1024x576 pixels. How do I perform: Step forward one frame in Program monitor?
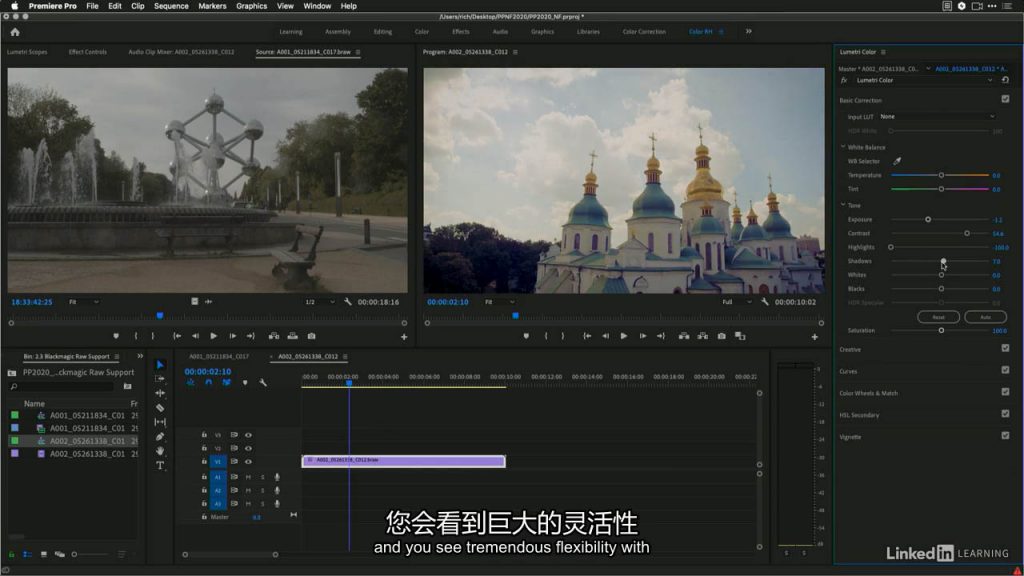tap(643, 336)
